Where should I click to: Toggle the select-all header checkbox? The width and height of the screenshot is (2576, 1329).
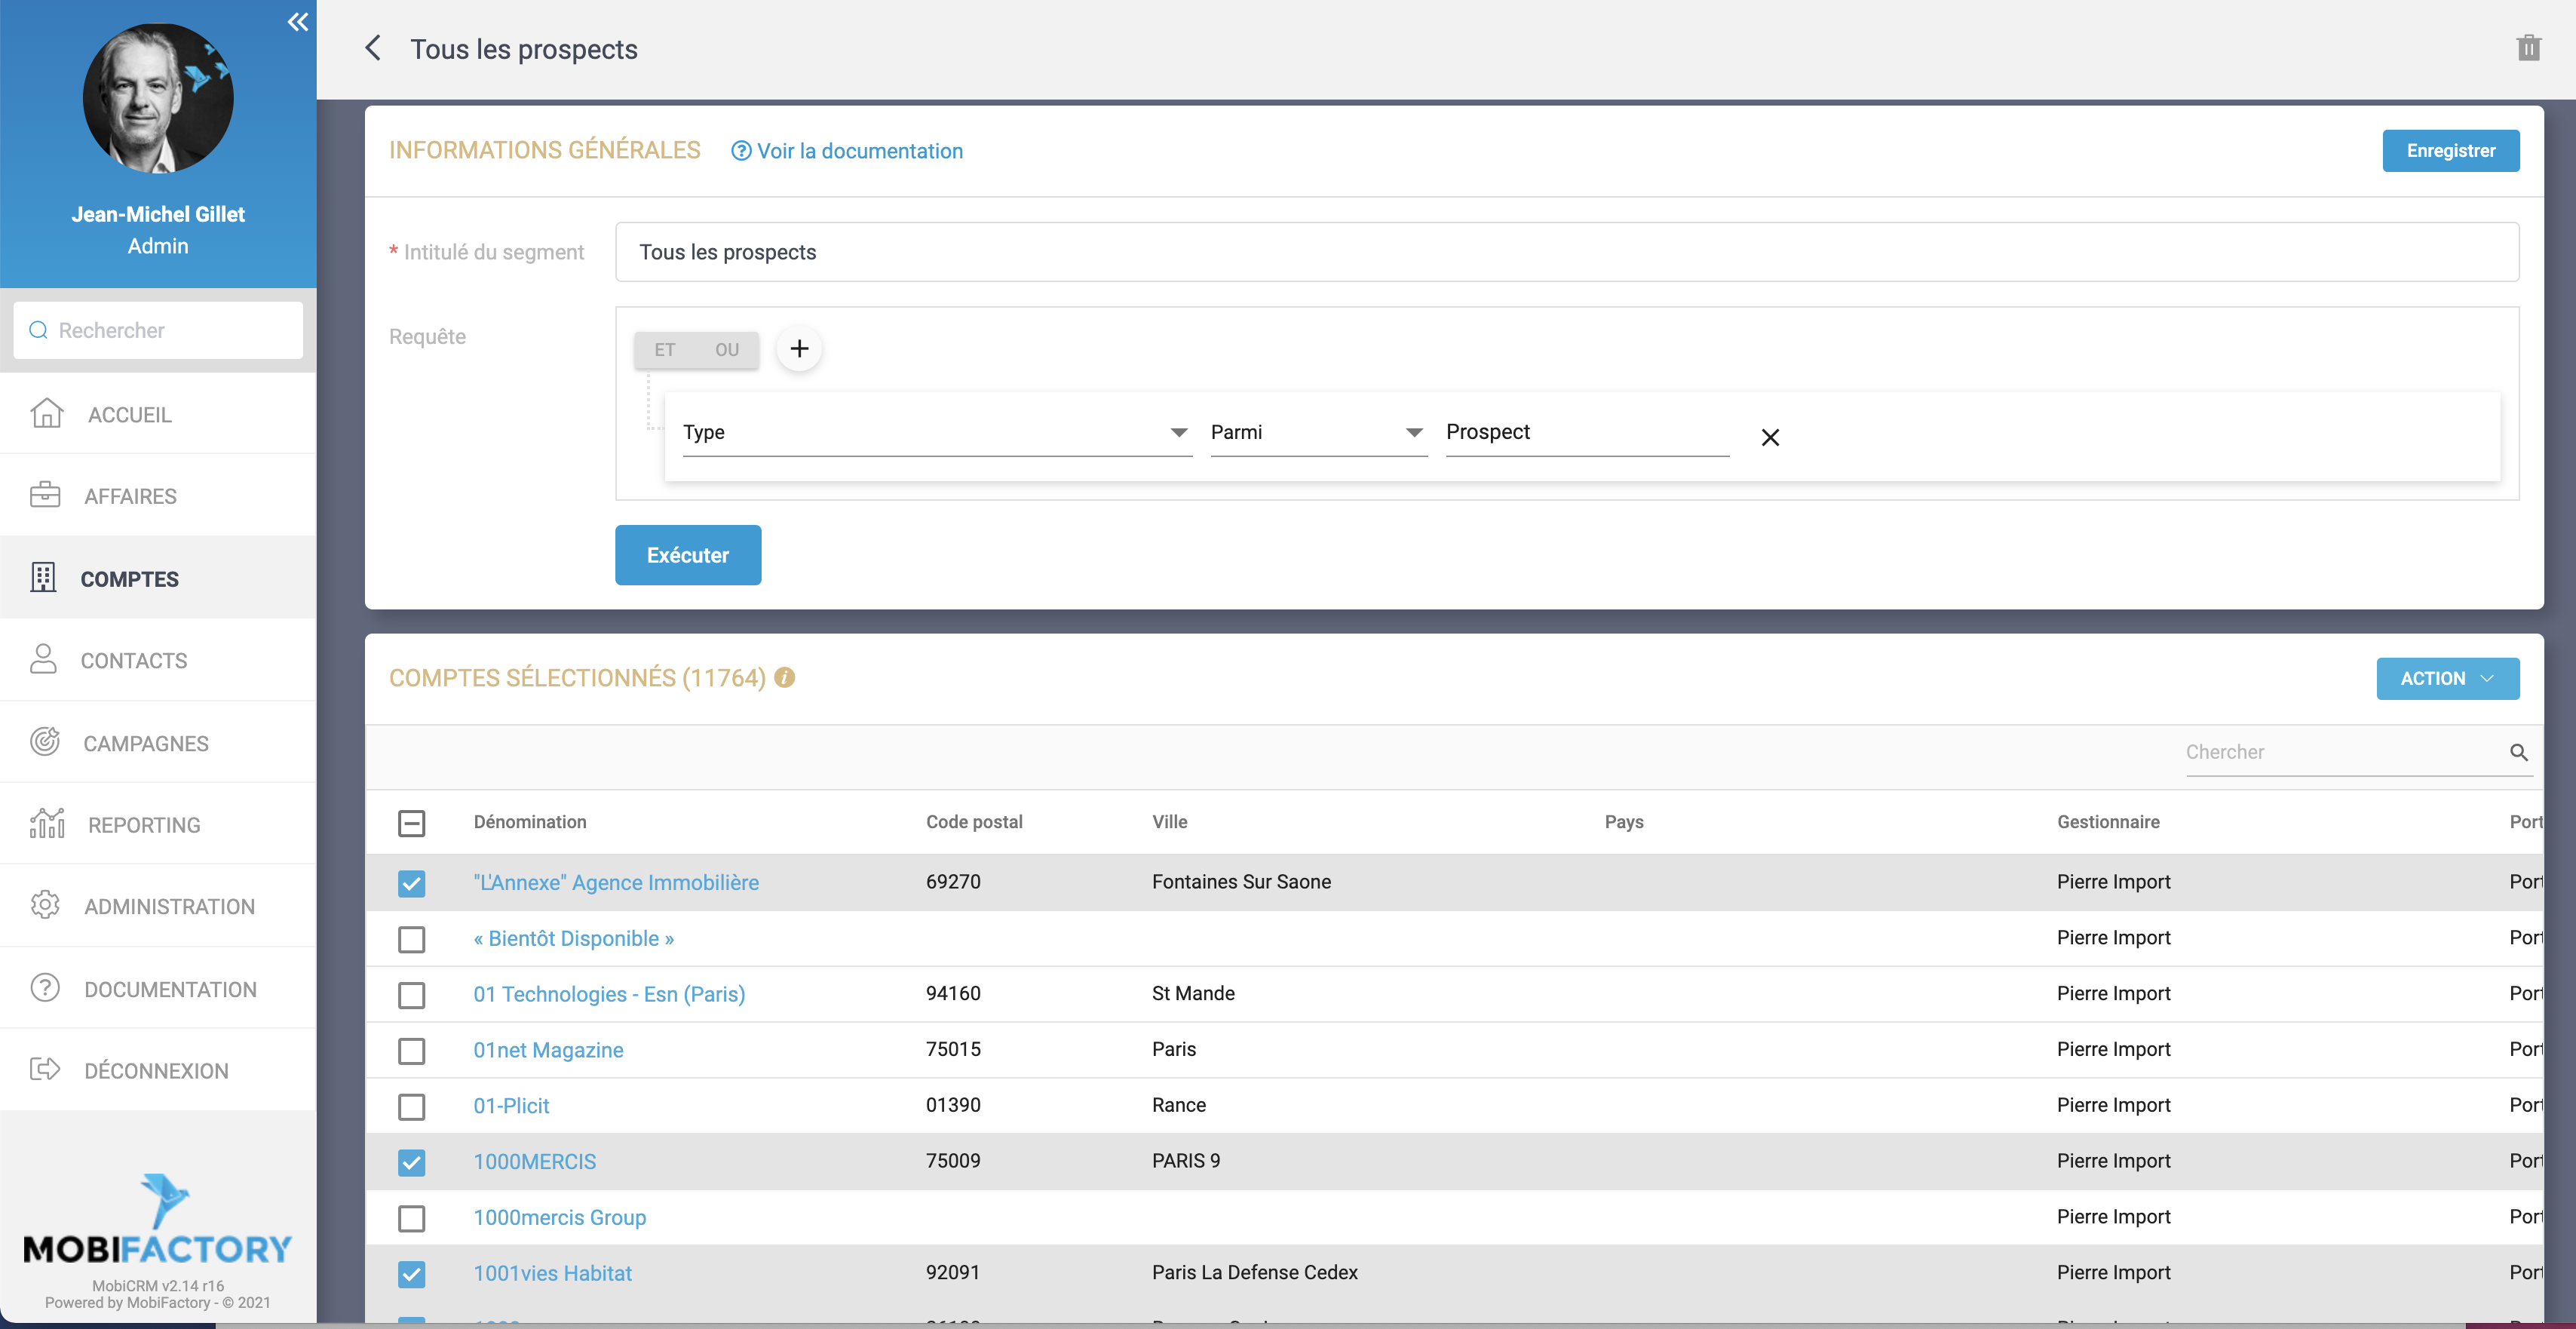(x=411, y=823)
